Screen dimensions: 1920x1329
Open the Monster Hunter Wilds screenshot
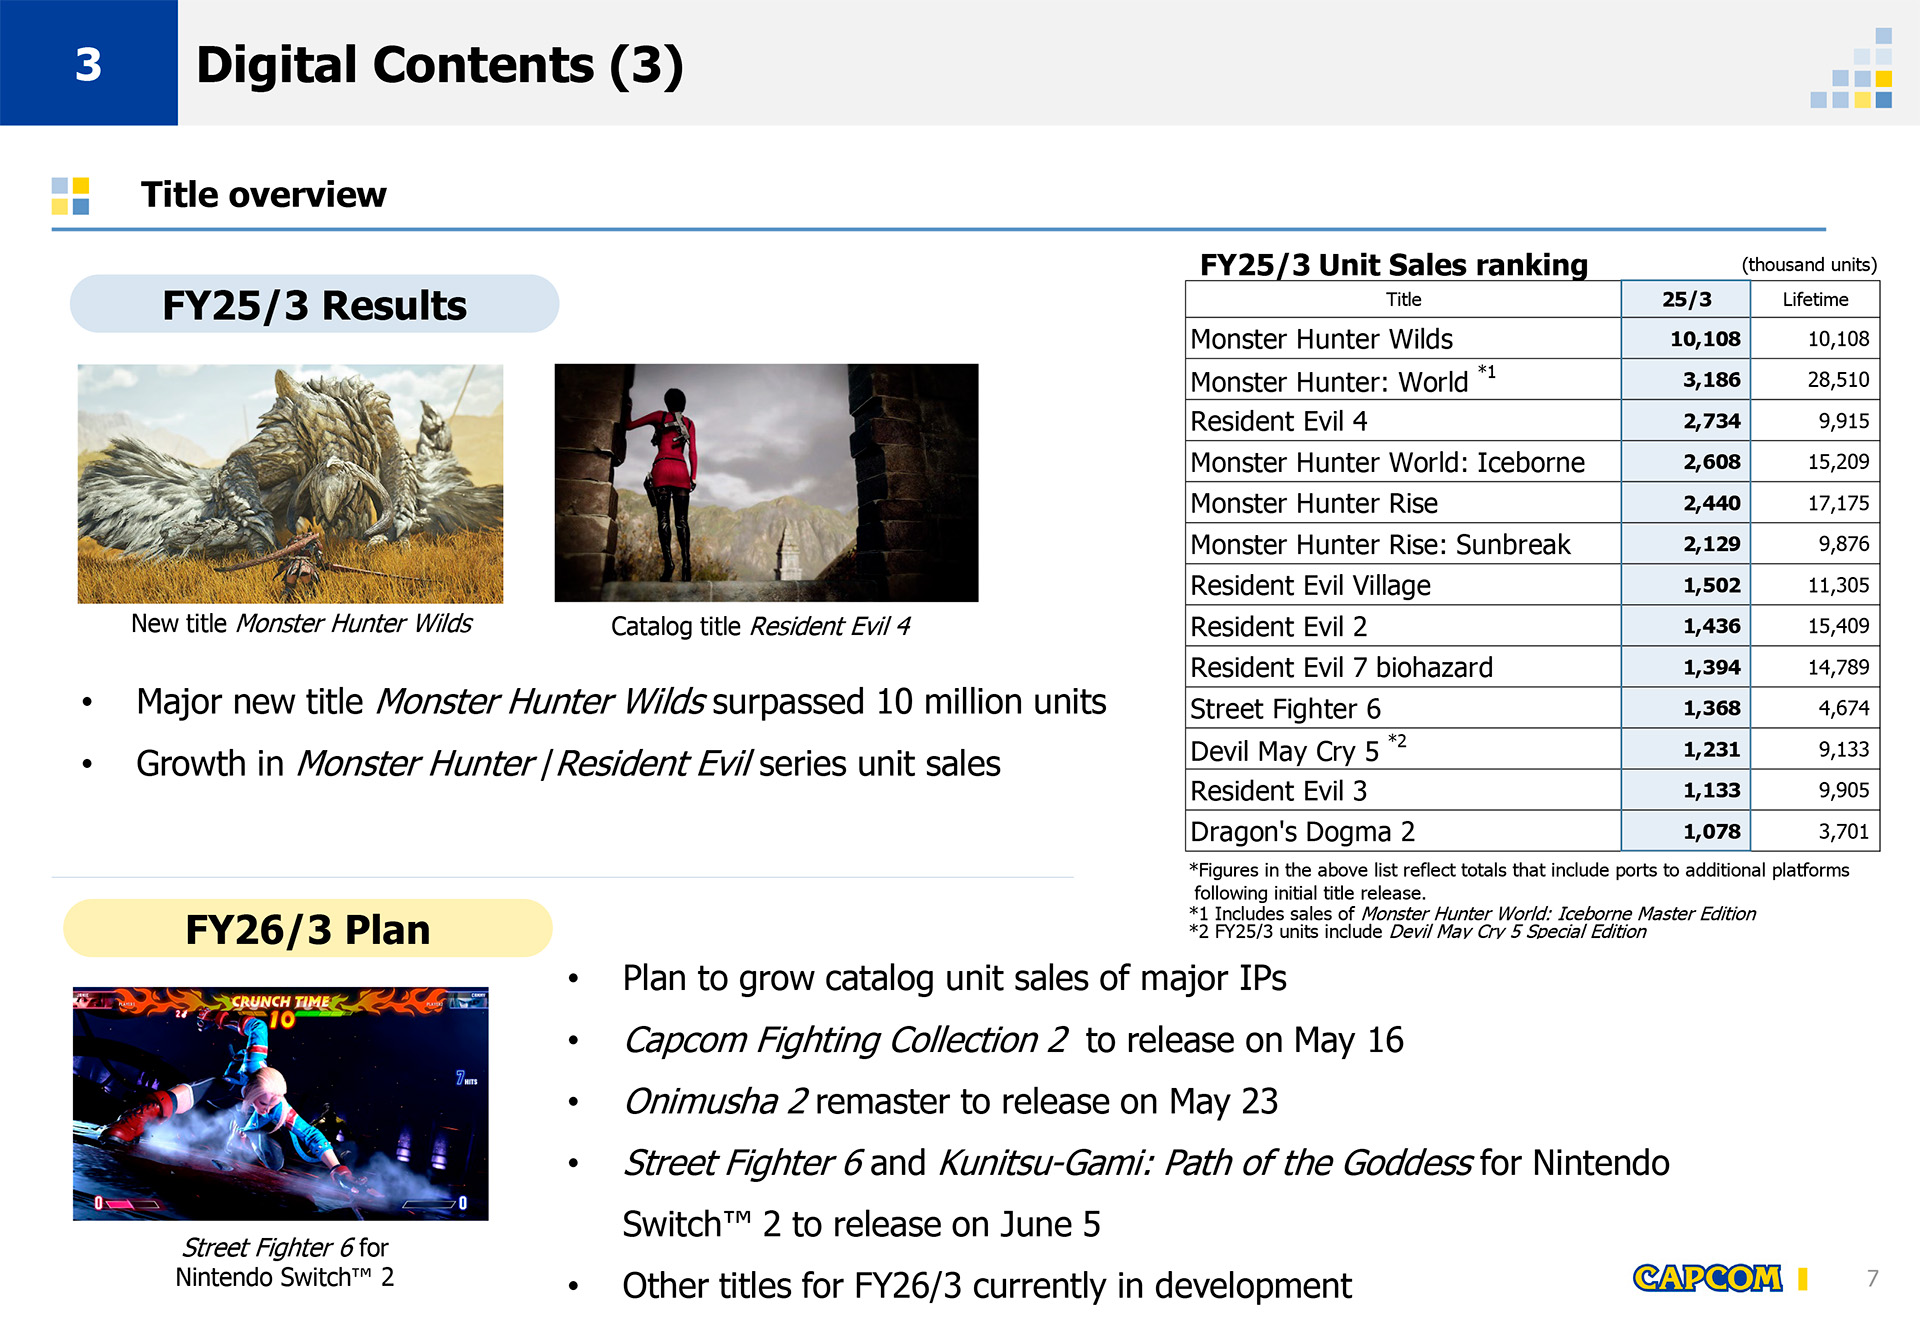pos(290,483)
